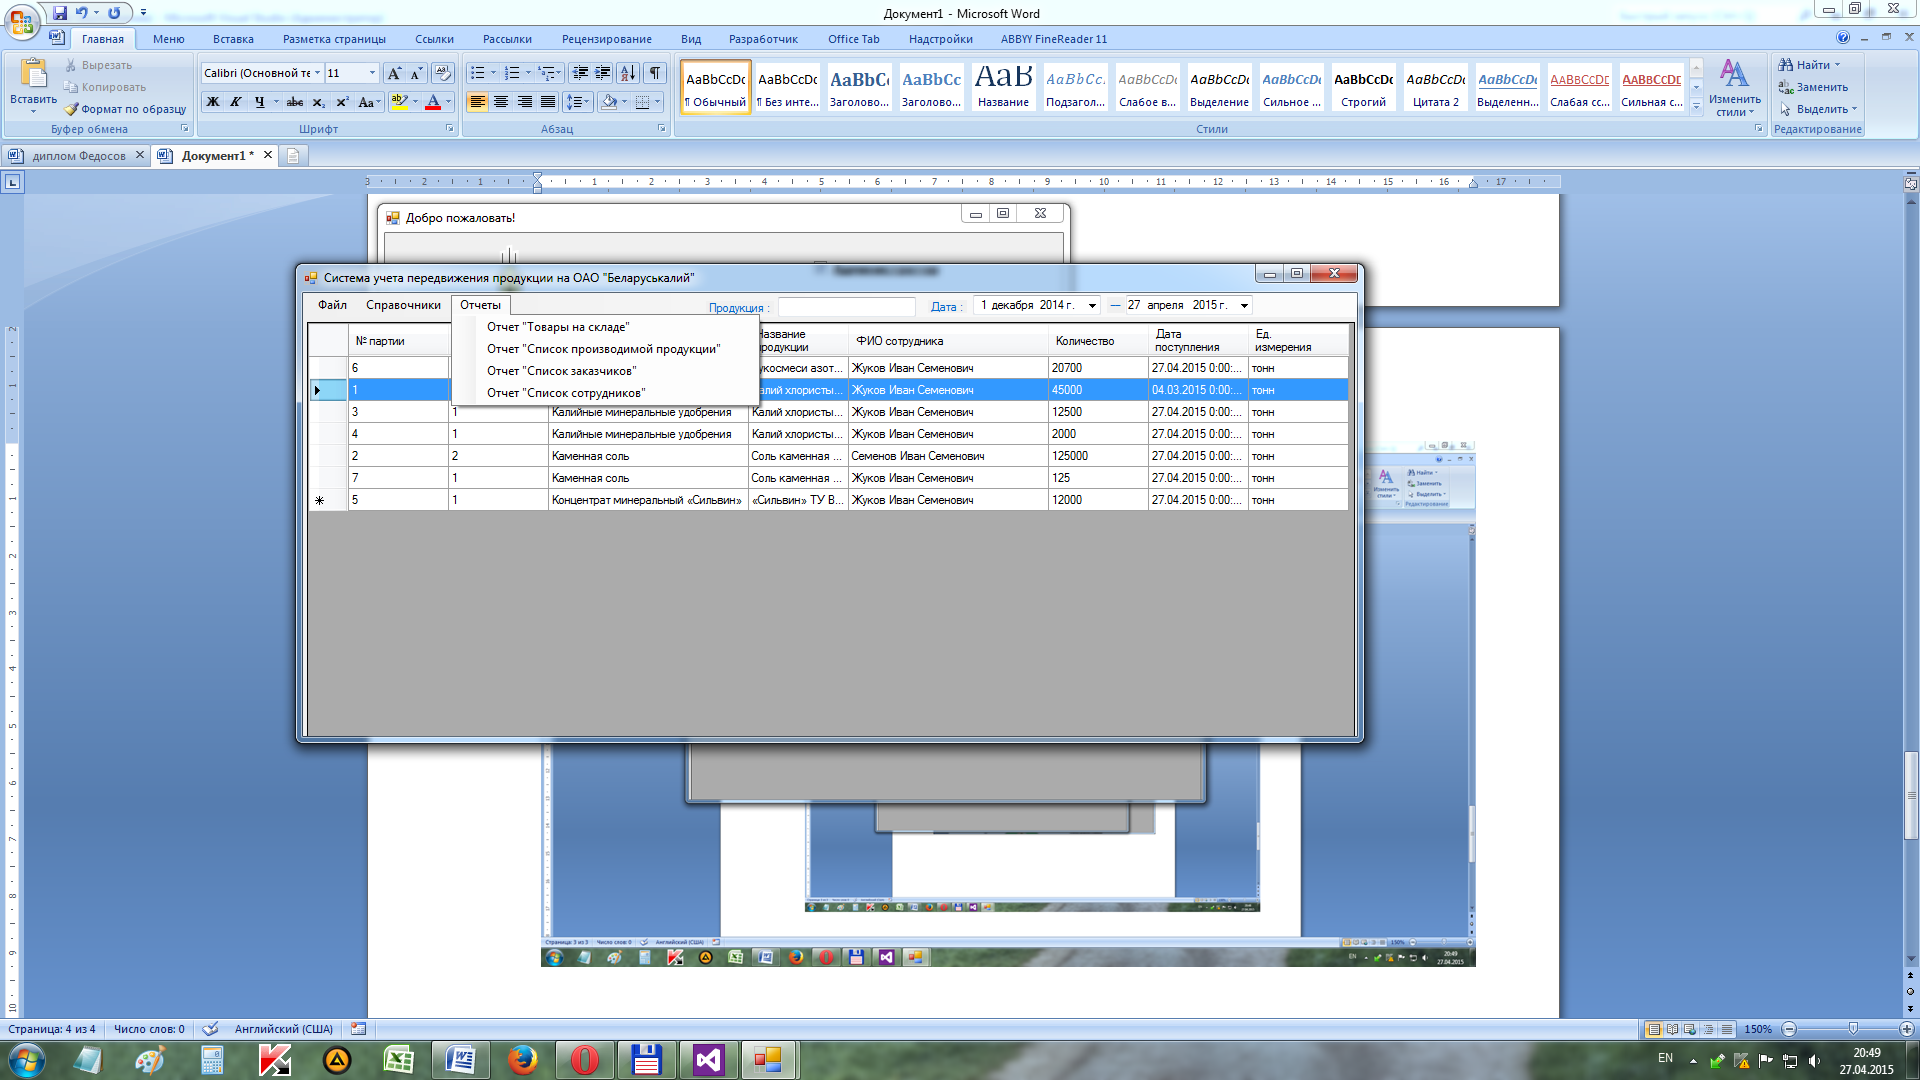Click the Заменить button in ribbon
The image size is (1920, 1080).
[1821, 87]
